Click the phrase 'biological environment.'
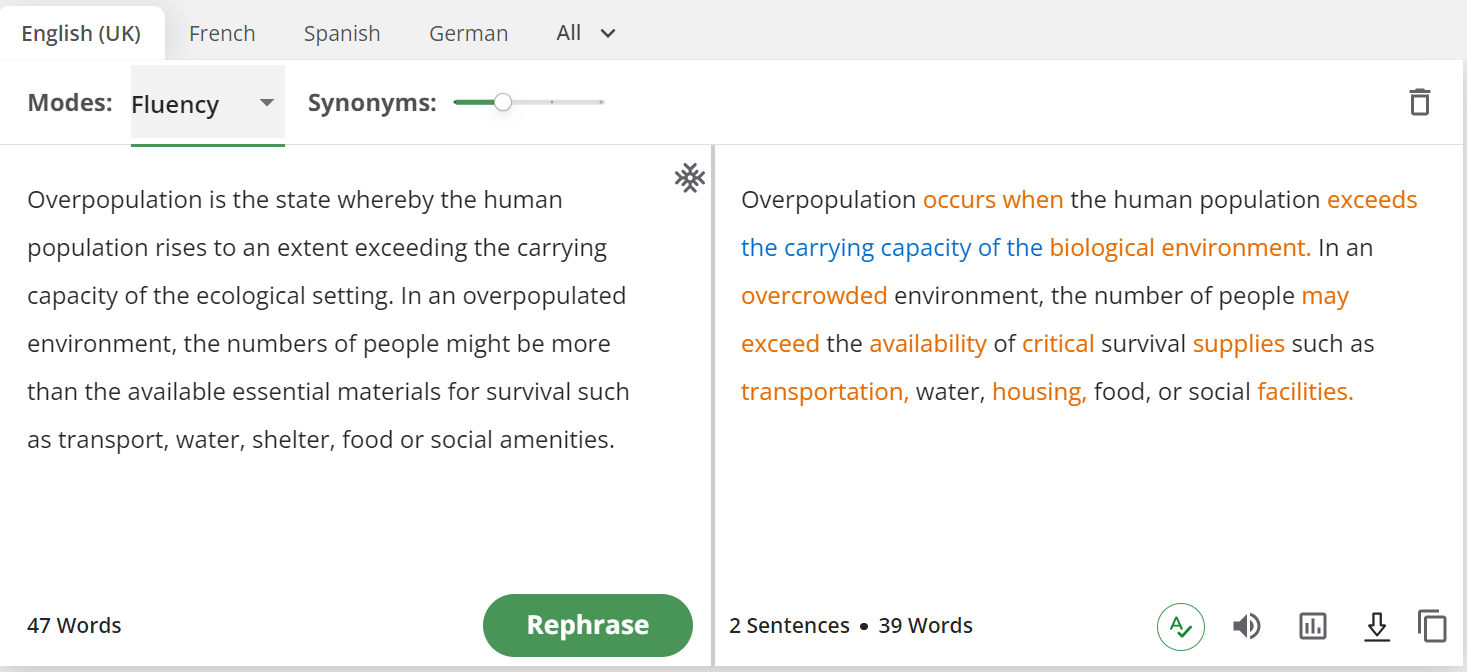This screenshot has width=1467, height=672. (1180, 248)
